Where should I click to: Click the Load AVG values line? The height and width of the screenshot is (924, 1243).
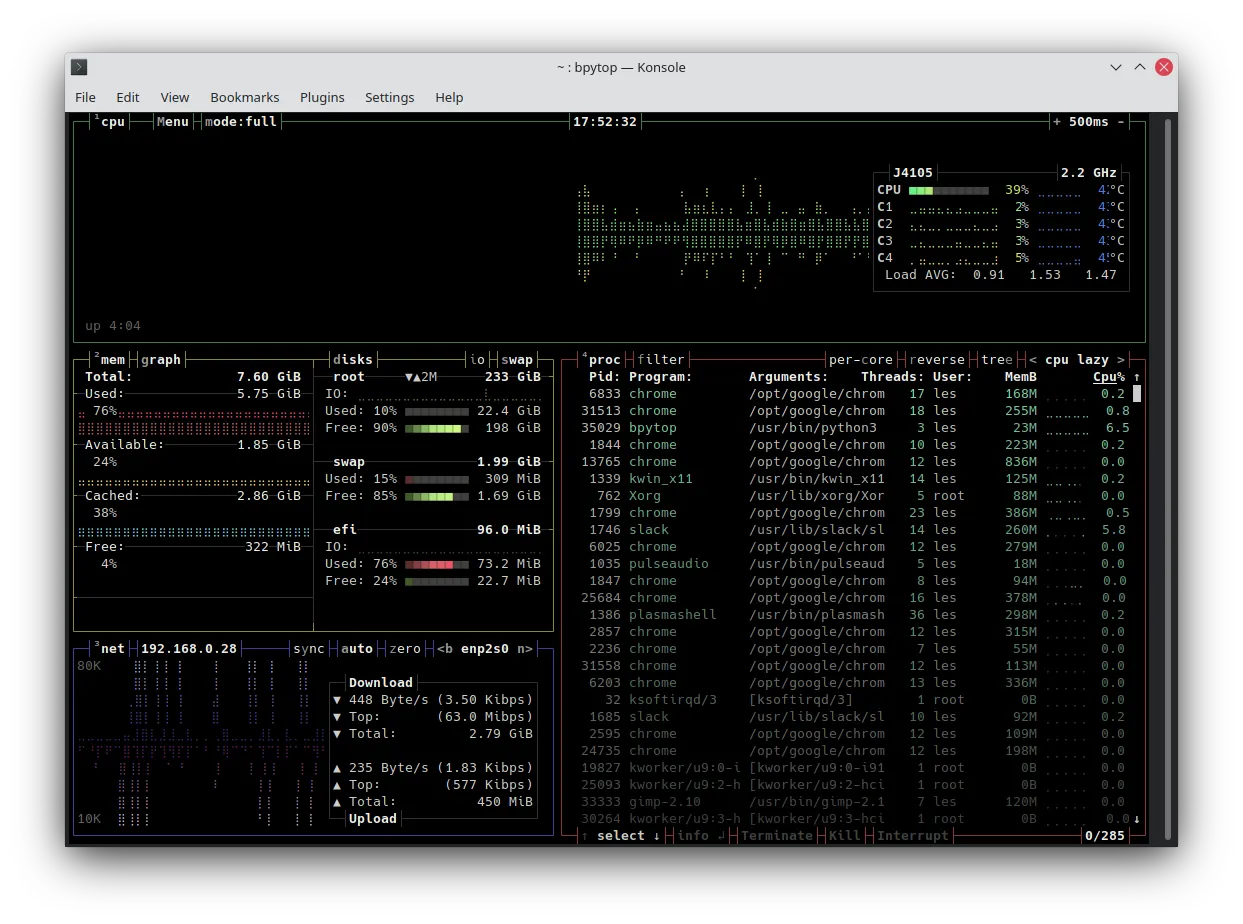[1001, 274]
